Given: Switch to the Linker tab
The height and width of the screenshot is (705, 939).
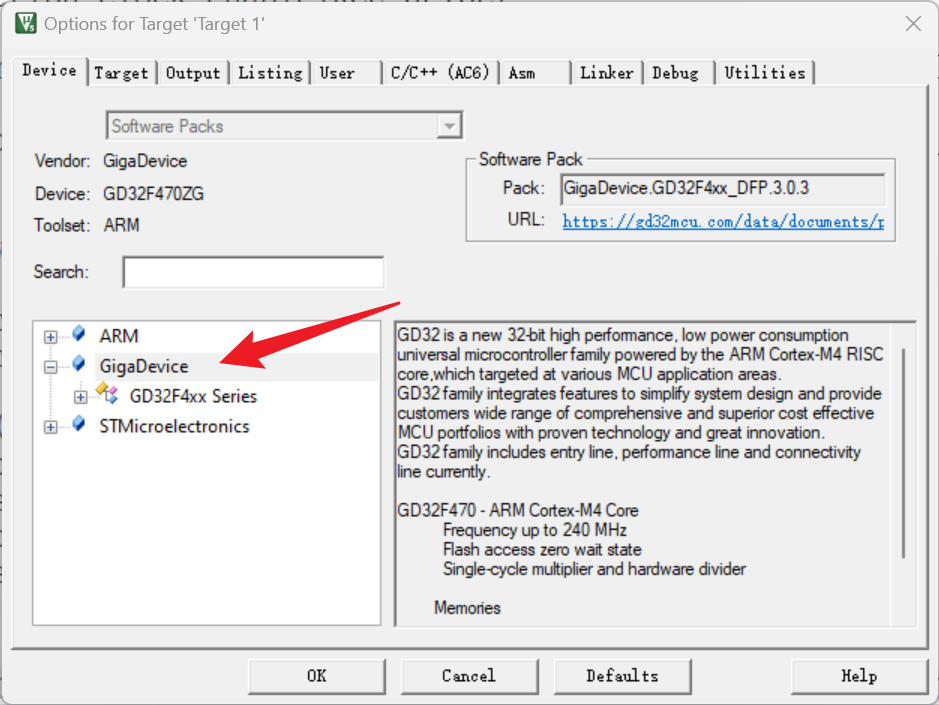Looking at the screenshot, I should [x=607, y=73].
